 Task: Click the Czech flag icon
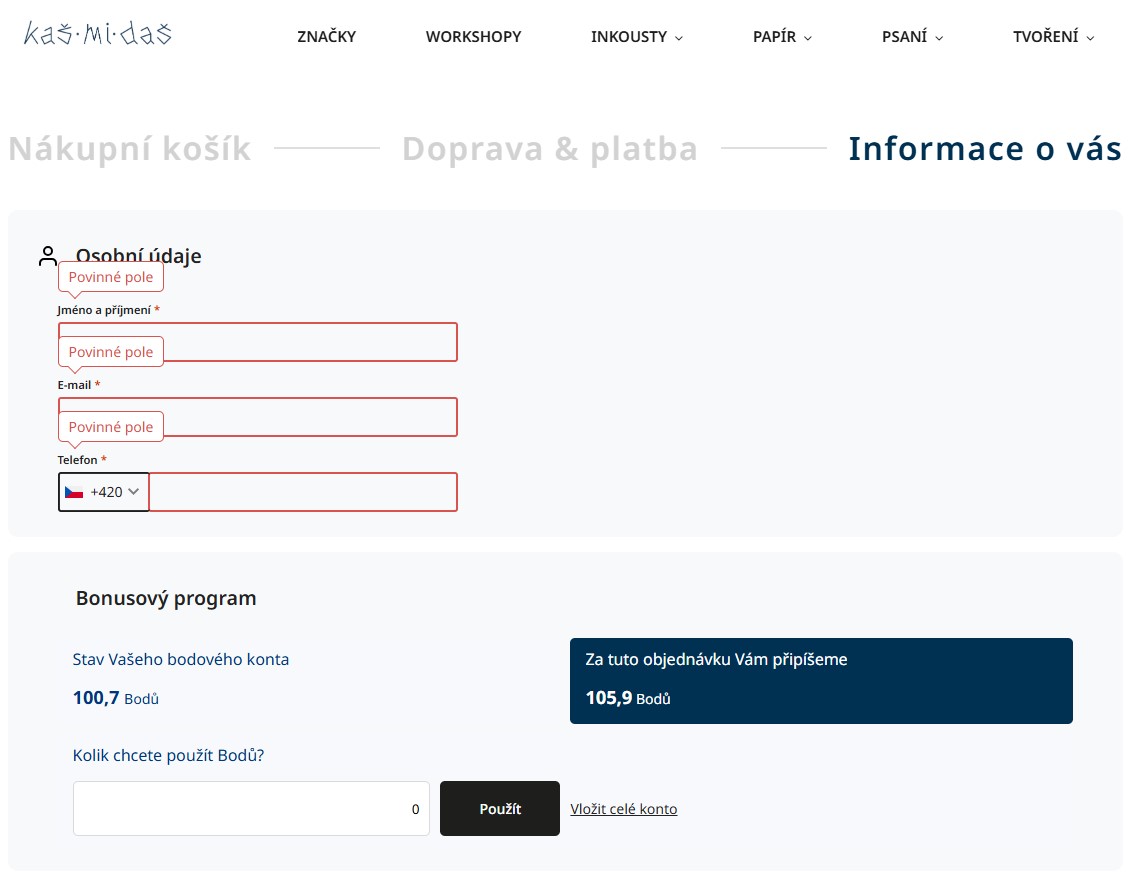pyautogui.click(x=74, y=493)
